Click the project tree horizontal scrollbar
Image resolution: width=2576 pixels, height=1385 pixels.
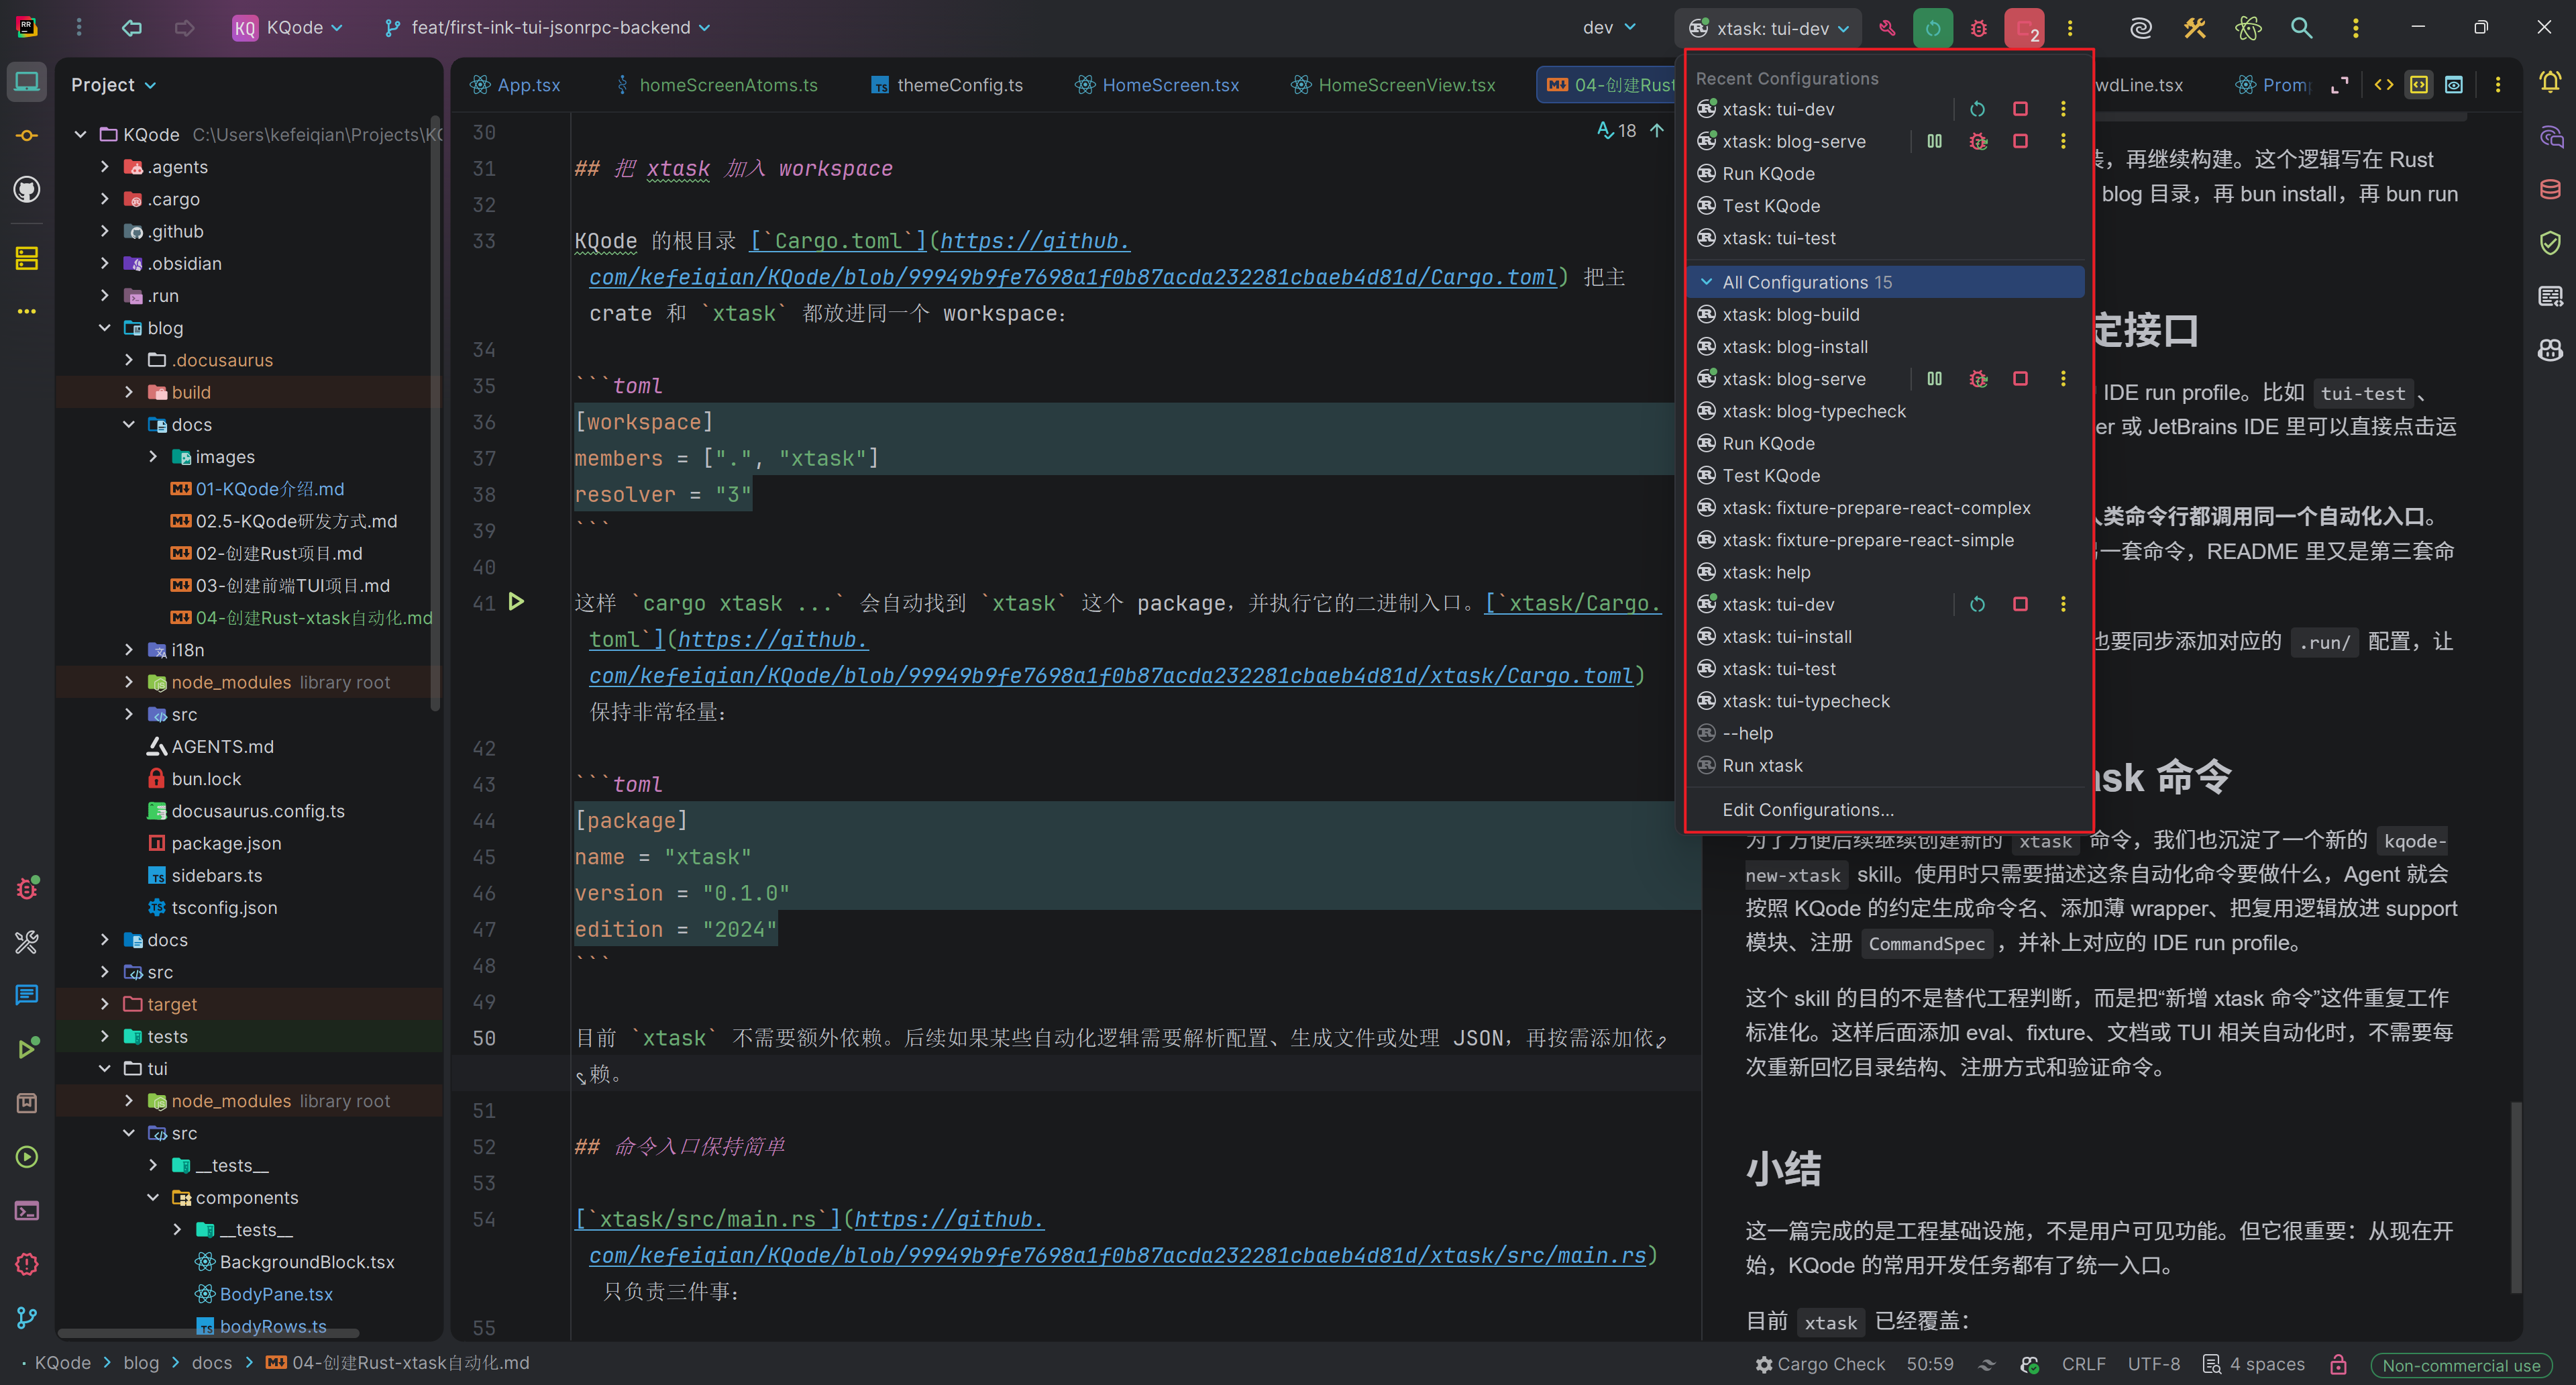point(208,1333)
